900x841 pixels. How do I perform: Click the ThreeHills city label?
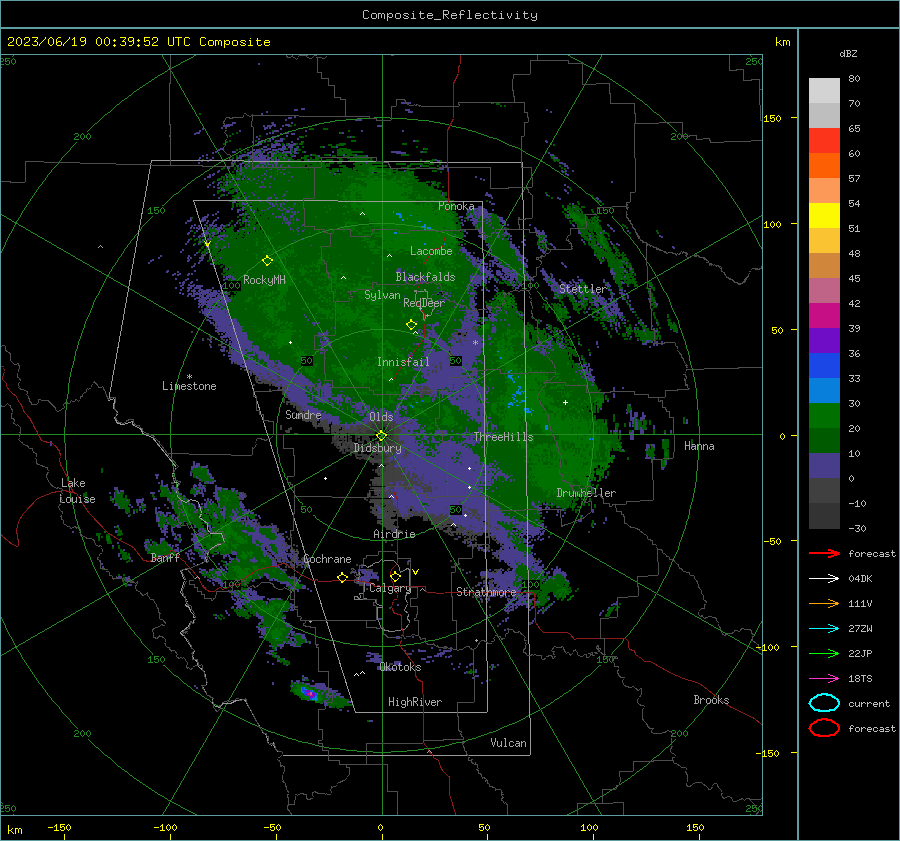coord(503,437)
